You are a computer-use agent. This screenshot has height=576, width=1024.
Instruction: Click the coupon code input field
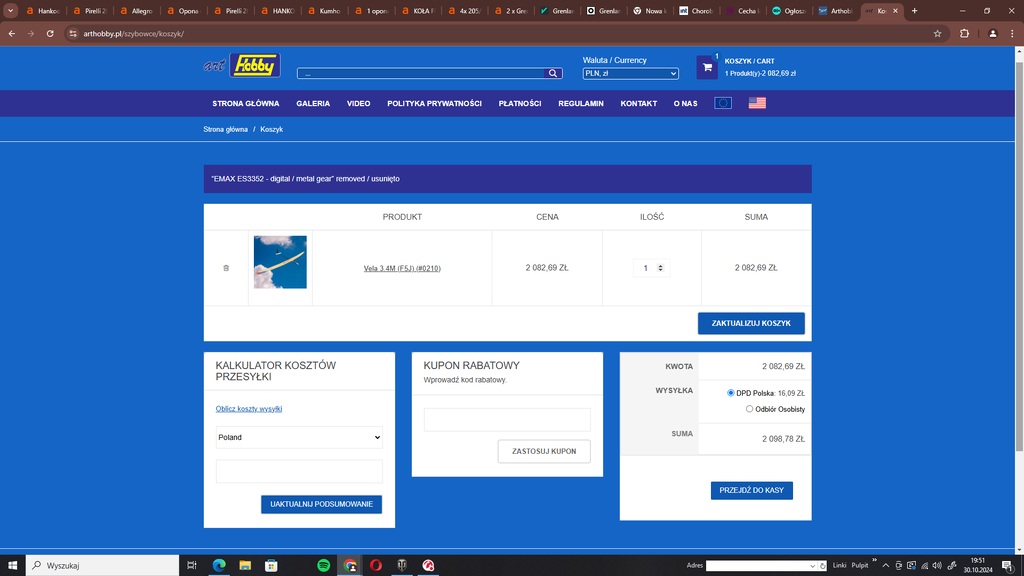pos(507,420)
